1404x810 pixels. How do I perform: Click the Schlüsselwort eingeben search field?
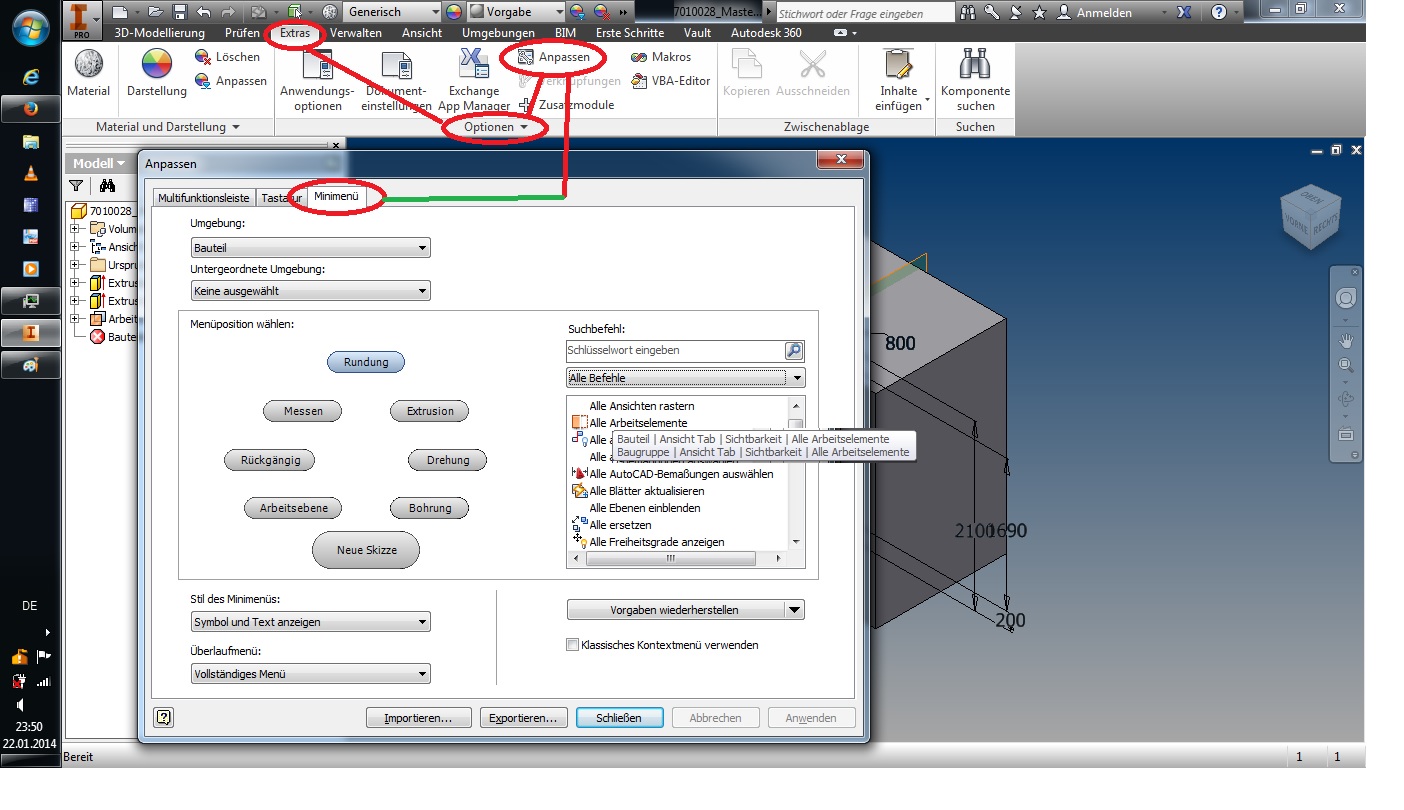pos(674,351)
